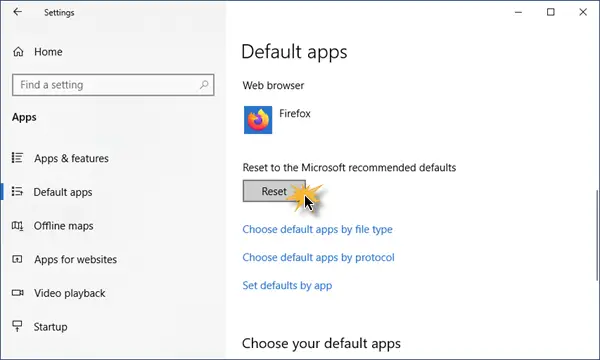Screen dimensions: 600x360
Task: Click the search magnifier icon
Action: pyautogui.click(x=204, y=85)
